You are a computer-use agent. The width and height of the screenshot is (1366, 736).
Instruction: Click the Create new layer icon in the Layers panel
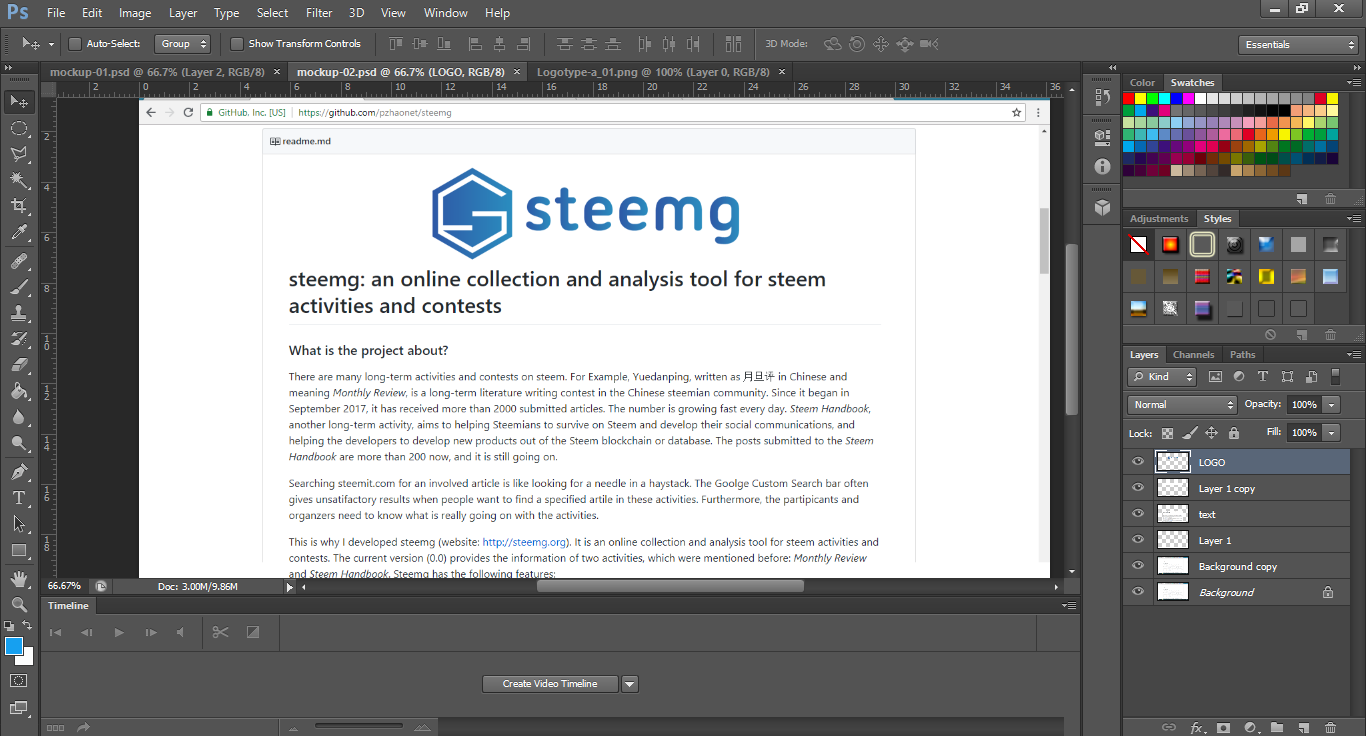(x=1303, y=727)
